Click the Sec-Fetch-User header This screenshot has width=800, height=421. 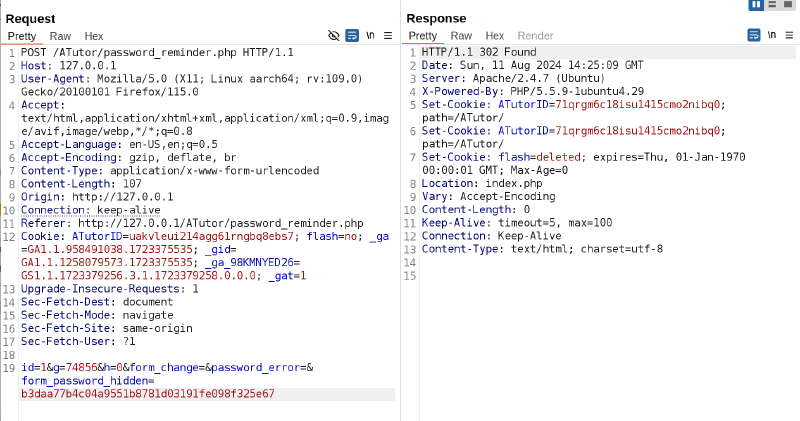click(78, 342)
